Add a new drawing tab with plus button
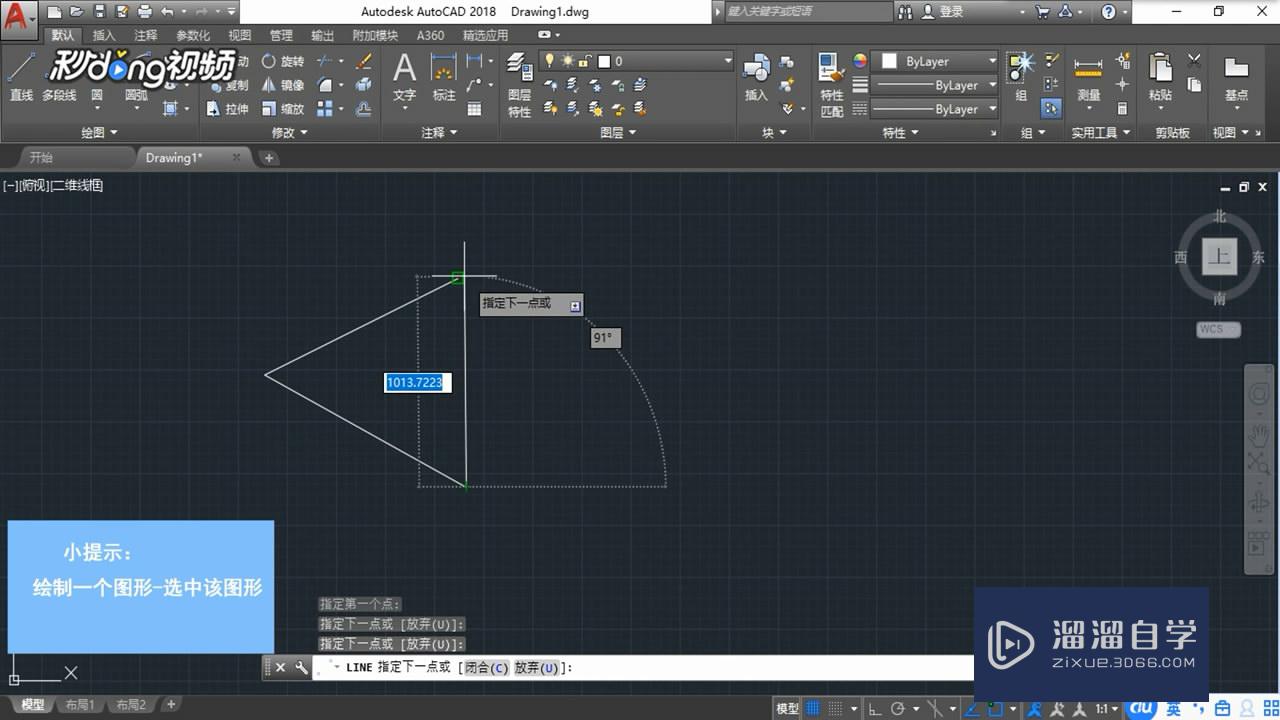The width and height of the screenshot is (1280, 720). (269, 158)
